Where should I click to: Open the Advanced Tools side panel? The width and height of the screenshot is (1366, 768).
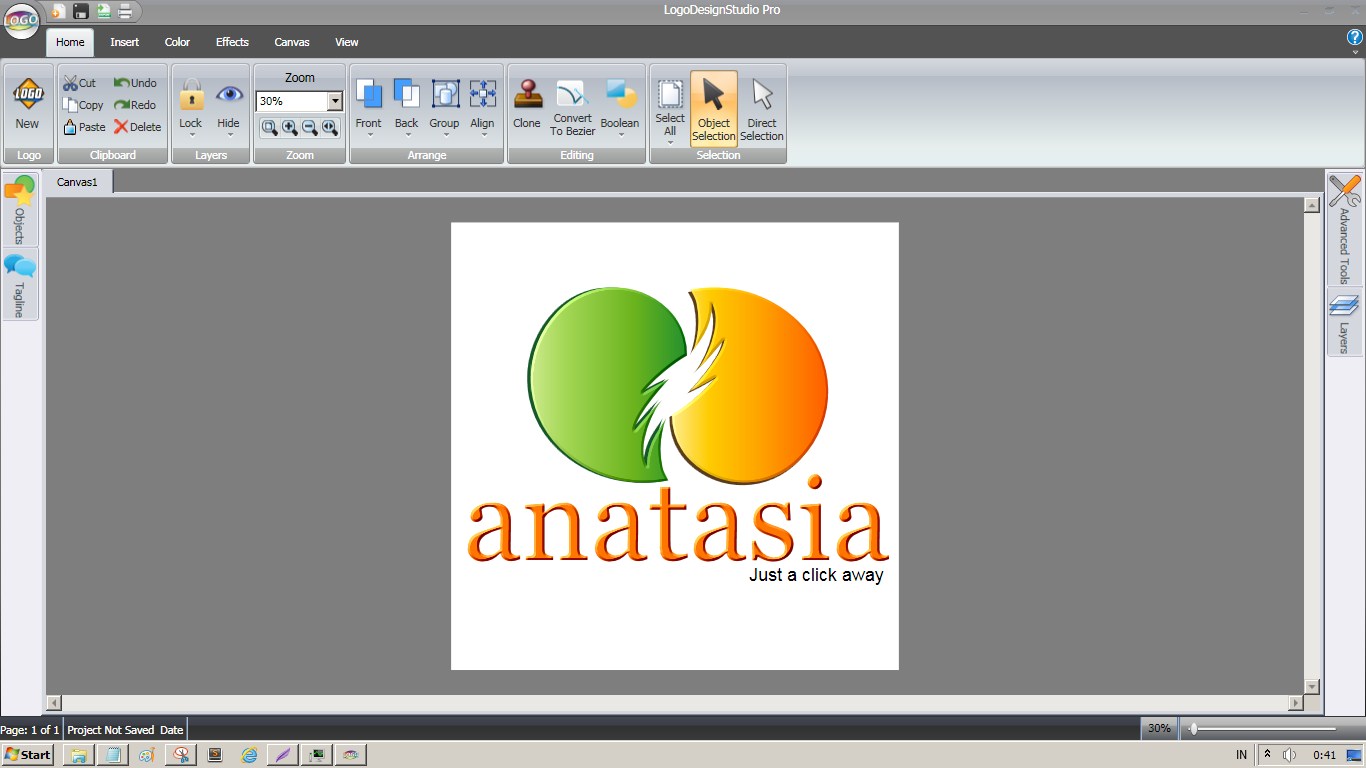pyautogui.click(x=1344, y=228)
